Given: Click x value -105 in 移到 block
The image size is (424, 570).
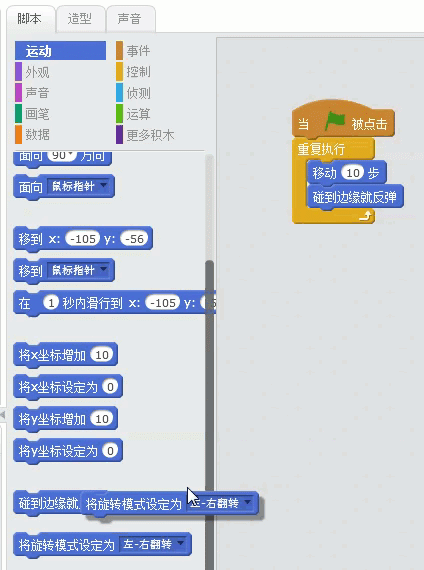Looking at the screenshot, I should tap(83, 238).
